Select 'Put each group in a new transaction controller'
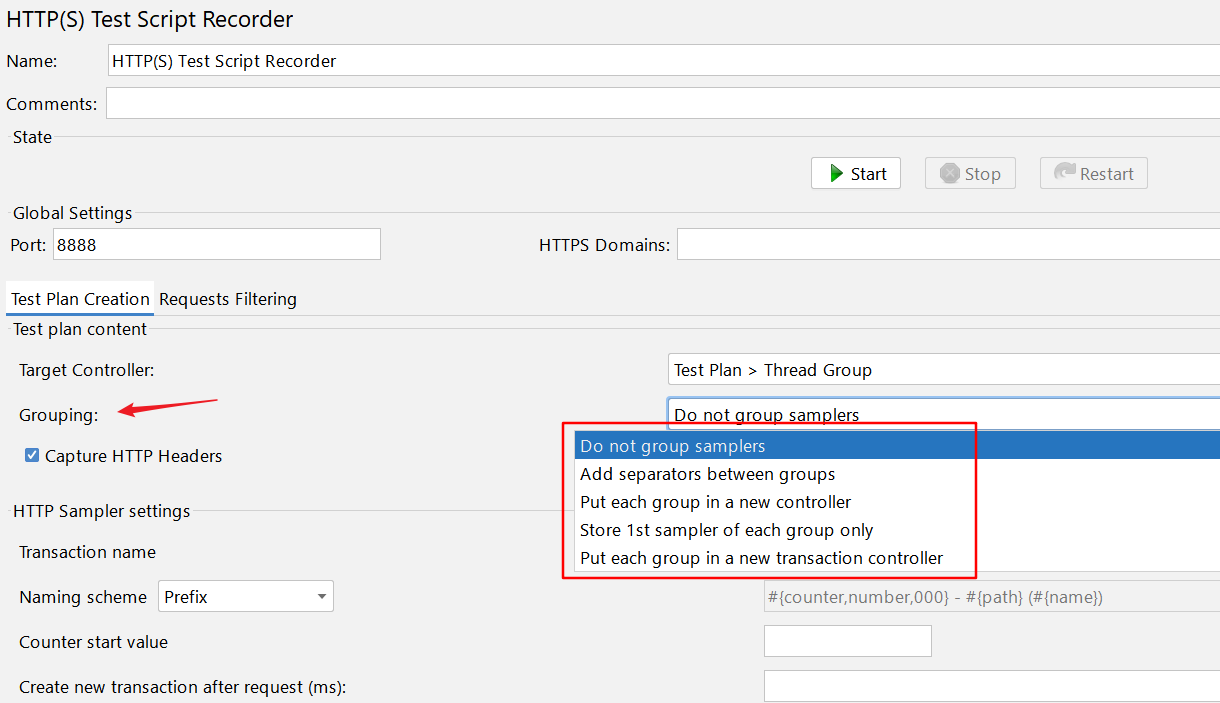 [x=761, y=558]
